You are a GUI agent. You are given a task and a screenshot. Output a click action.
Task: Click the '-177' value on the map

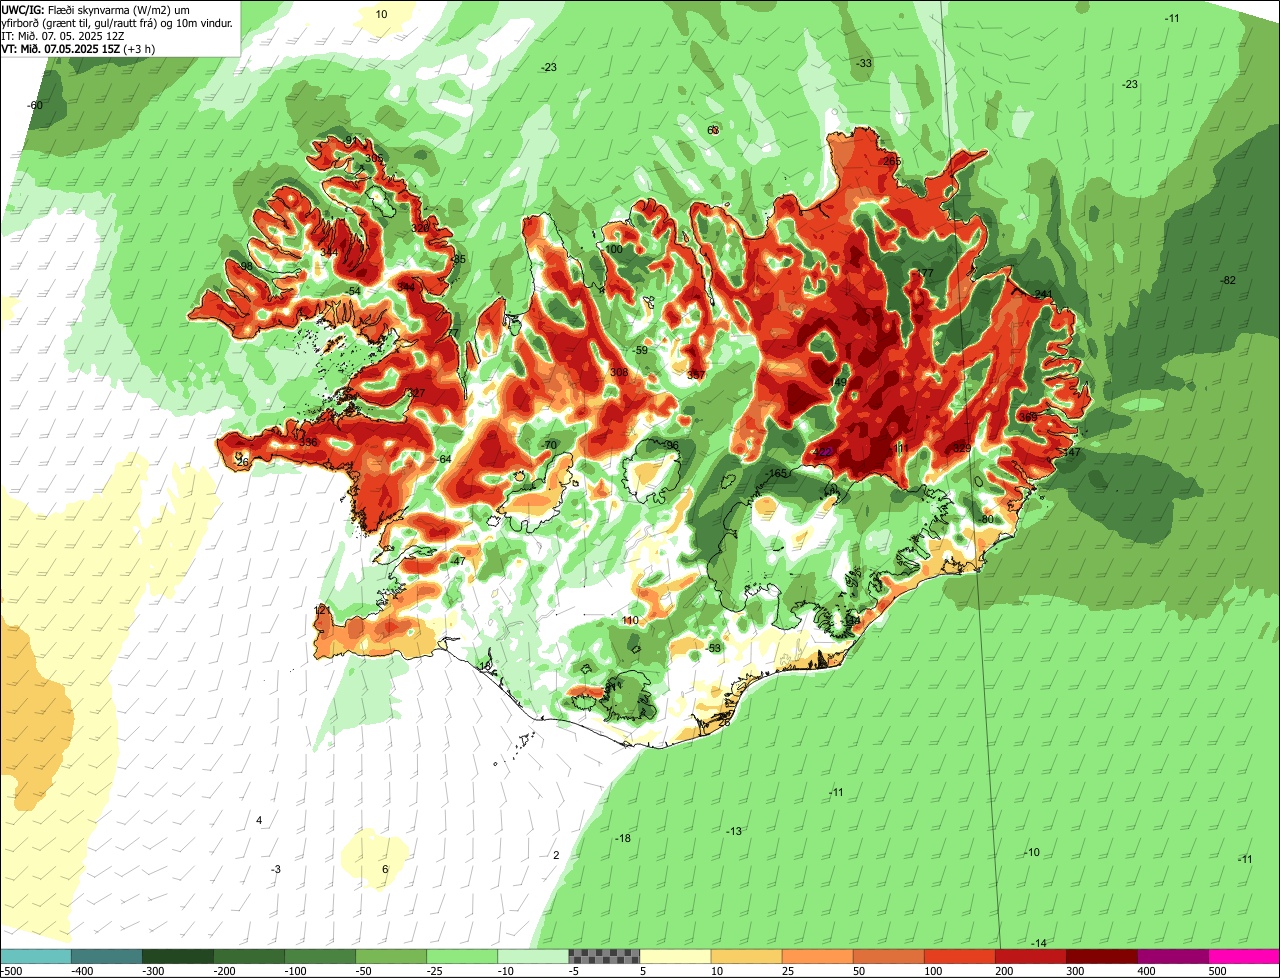pyautogui.click(x=922, y=273)
